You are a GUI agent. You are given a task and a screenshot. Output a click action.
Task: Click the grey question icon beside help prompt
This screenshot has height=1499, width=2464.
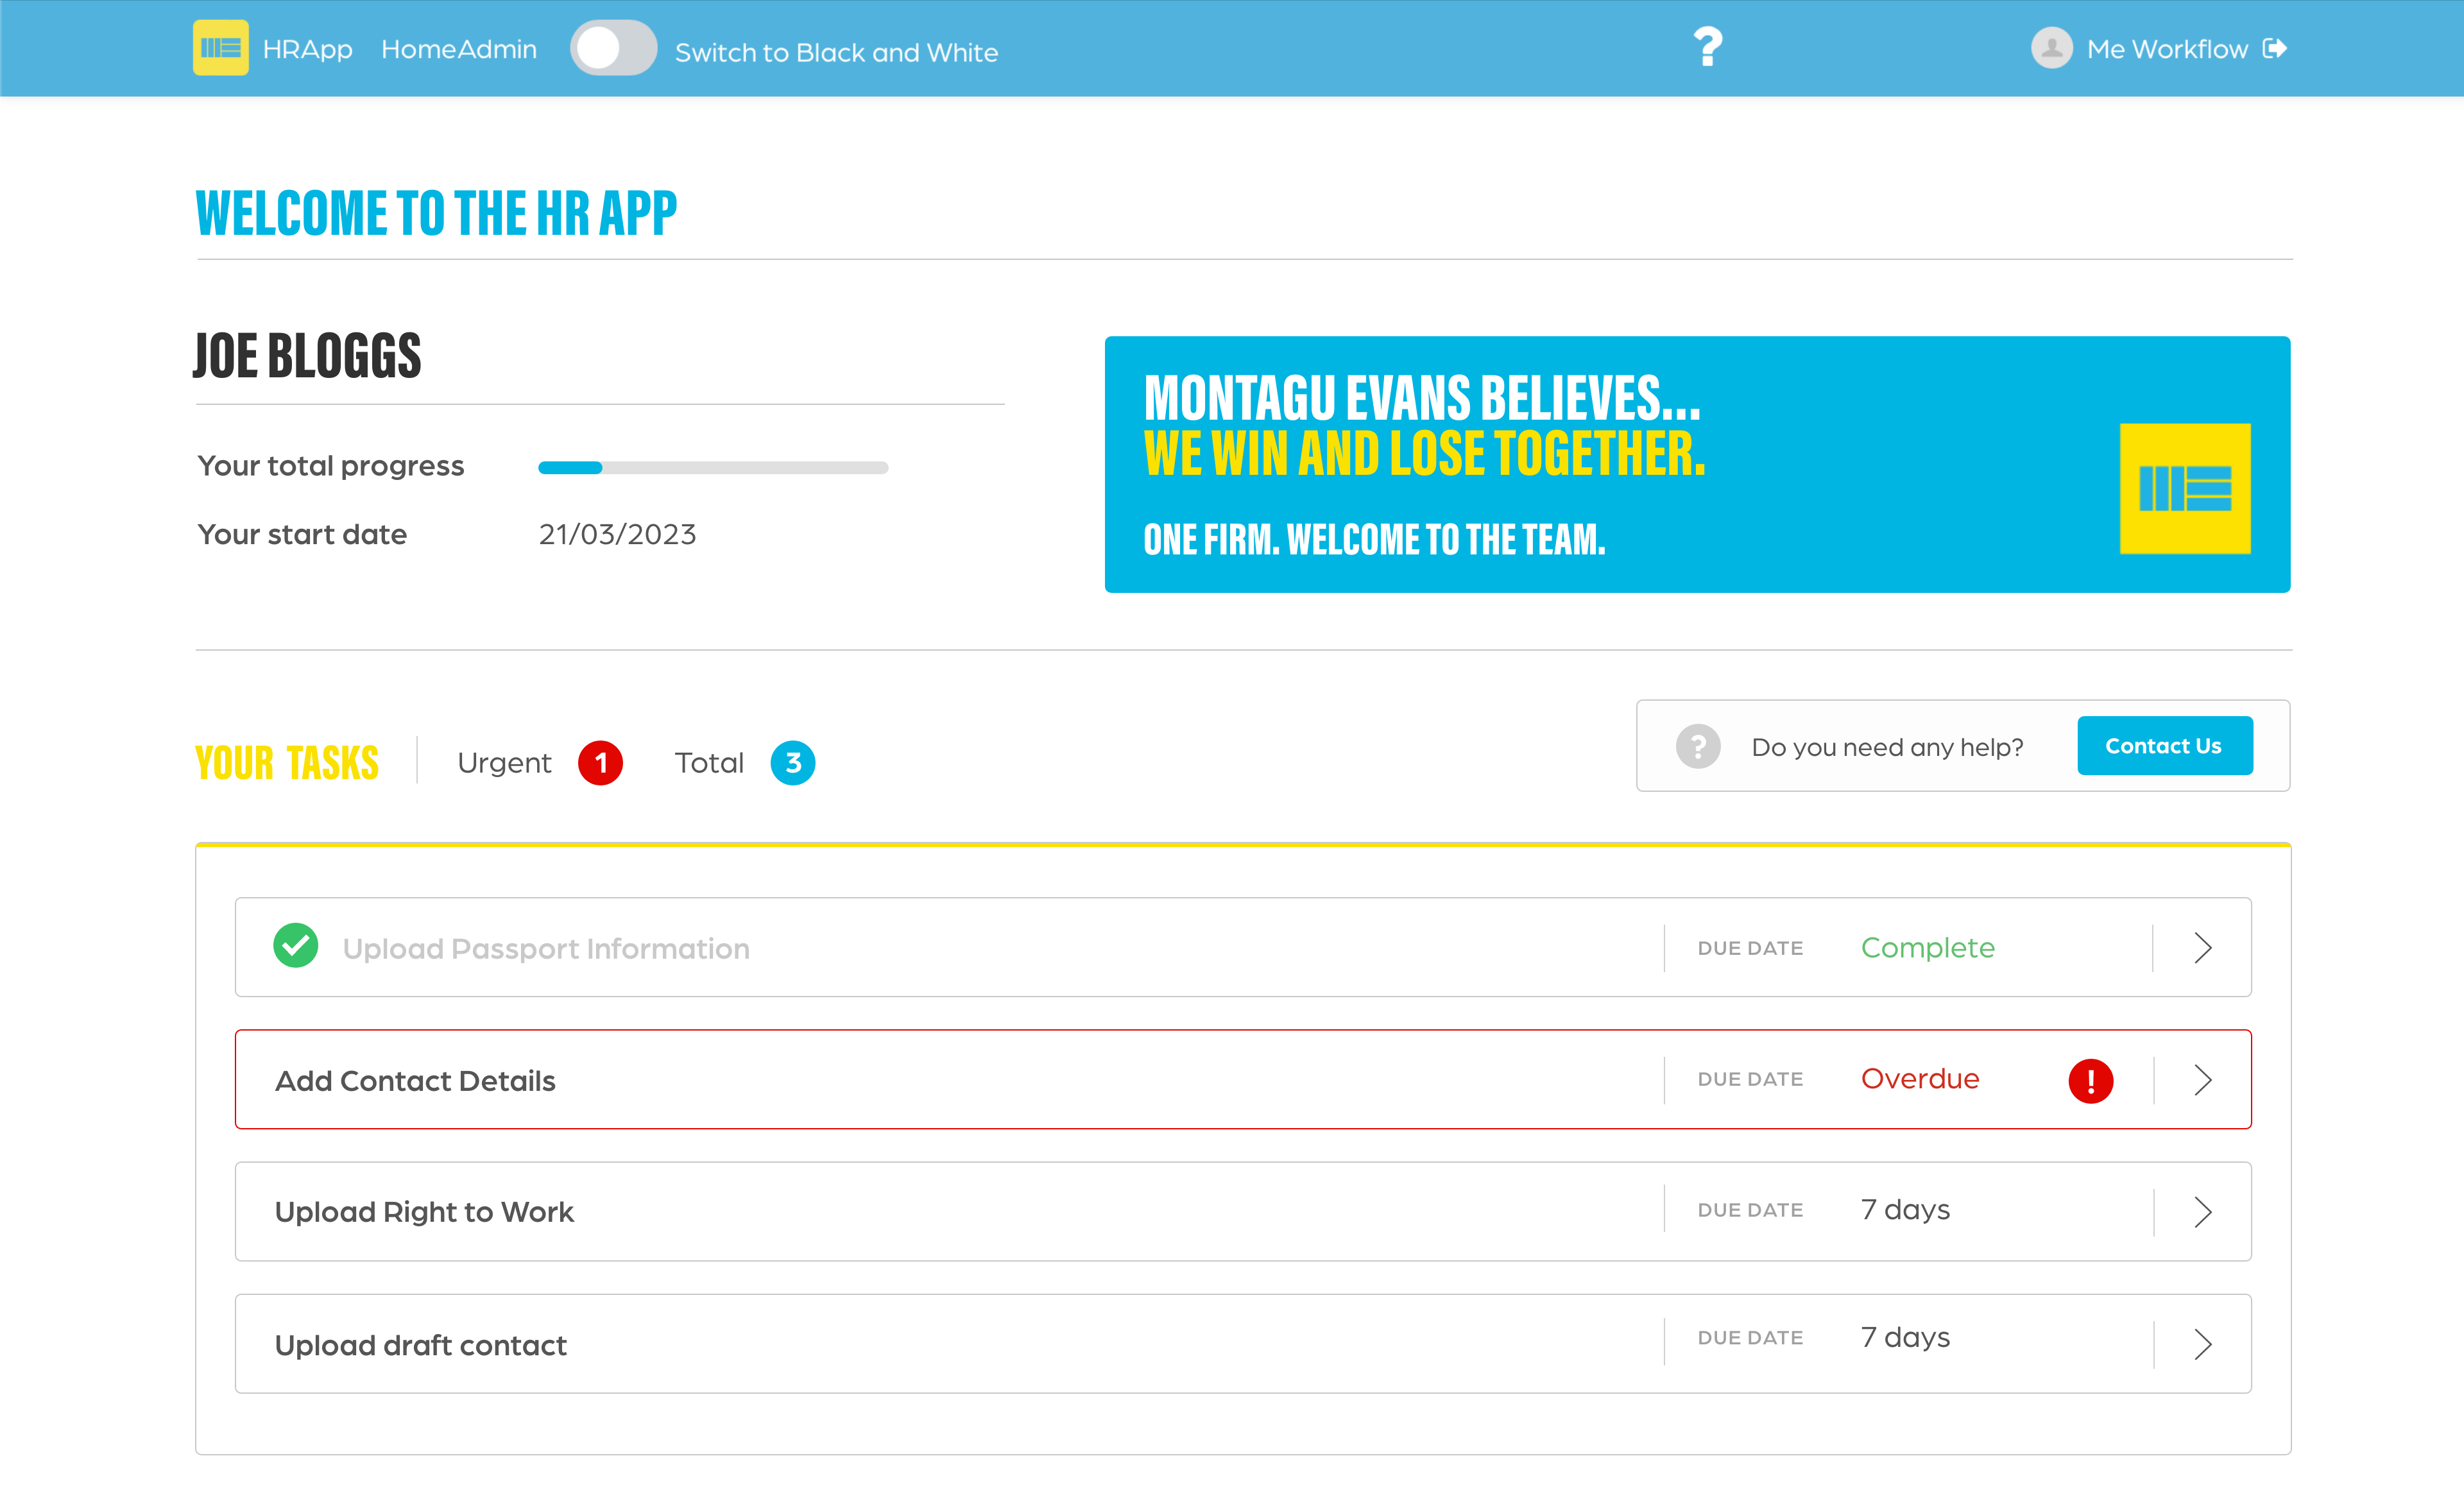pos(1698,746)
